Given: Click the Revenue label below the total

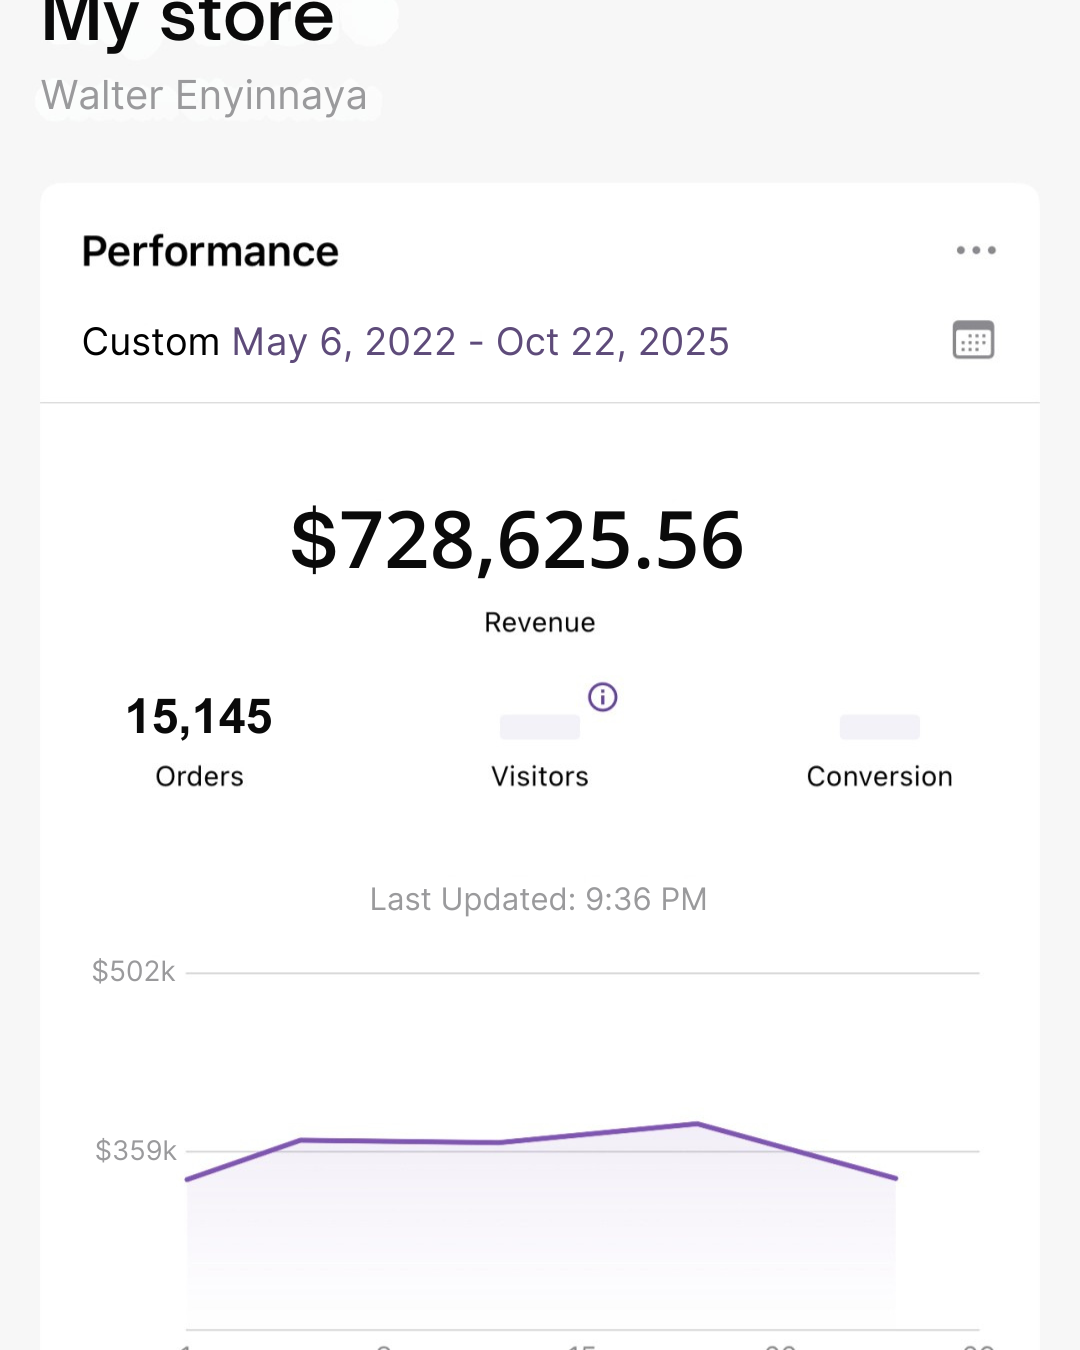Looking at the screenshot, I should click(x=539, y=621).
